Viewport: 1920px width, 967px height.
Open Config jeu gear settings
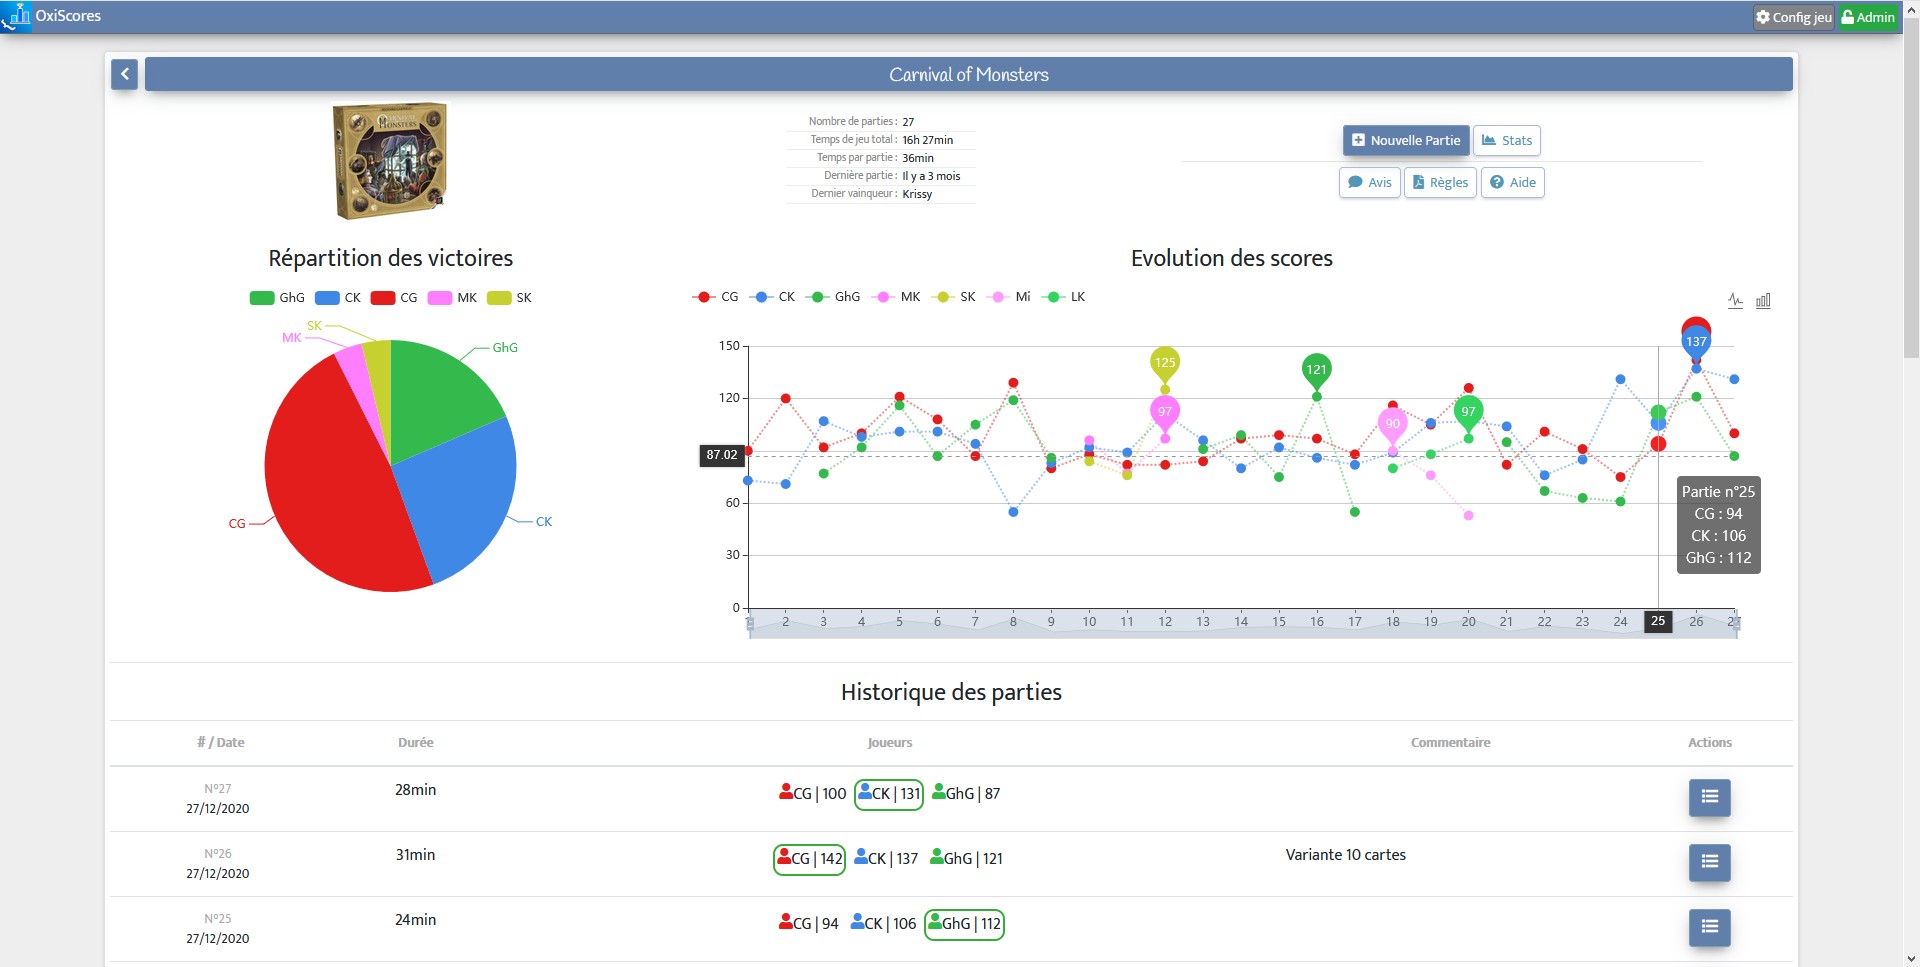click(x=1794, y=17)
